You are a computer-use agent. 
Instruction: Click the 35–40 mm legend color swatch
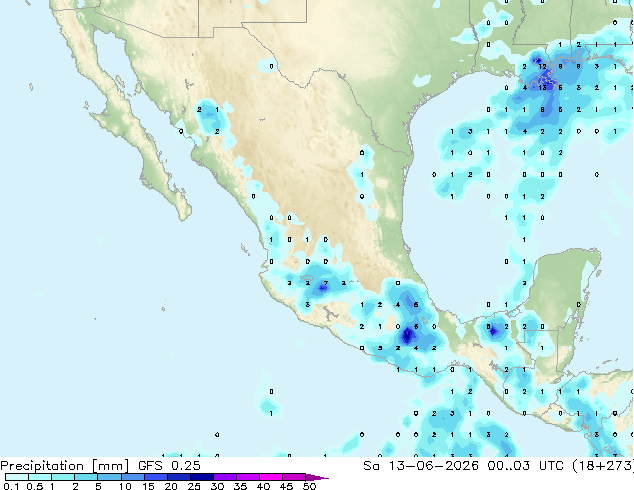click(x=247, y=477)
